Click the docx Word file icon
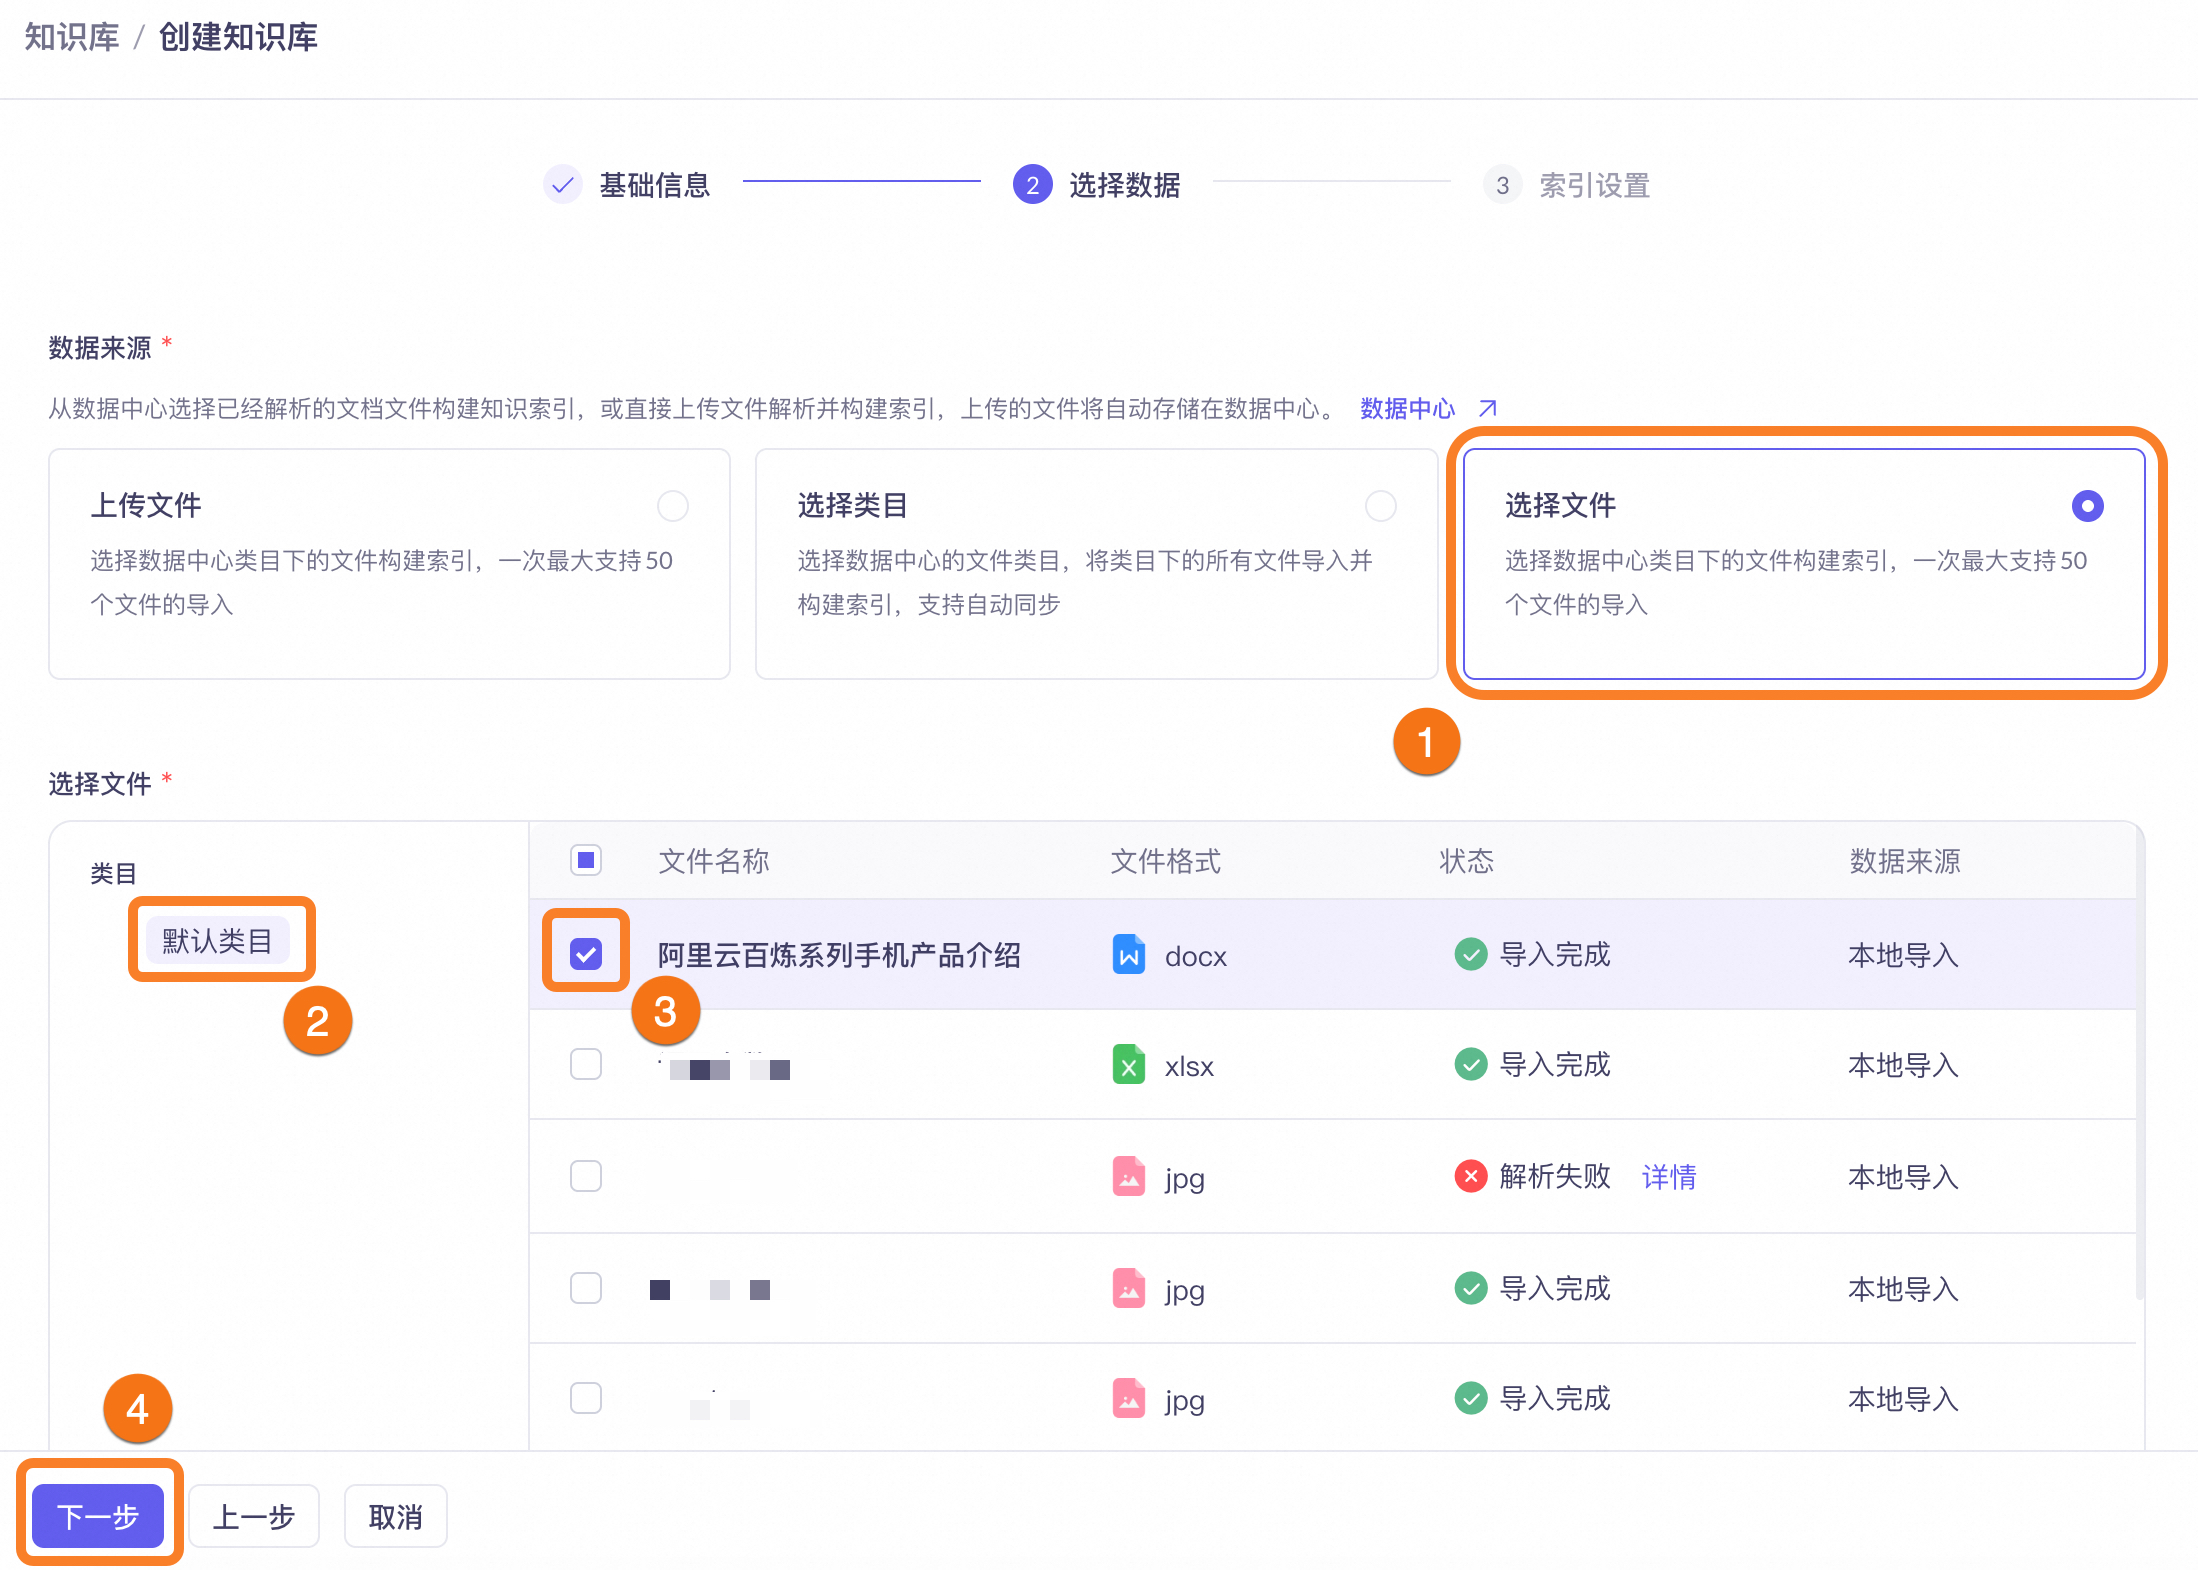 (1128, 955)
